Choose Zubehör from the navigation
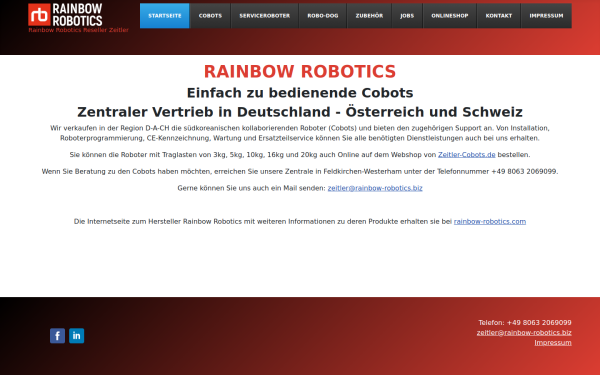Image resolution: width=600 pixels, height=375 pixels. click(x=369, y=16)
